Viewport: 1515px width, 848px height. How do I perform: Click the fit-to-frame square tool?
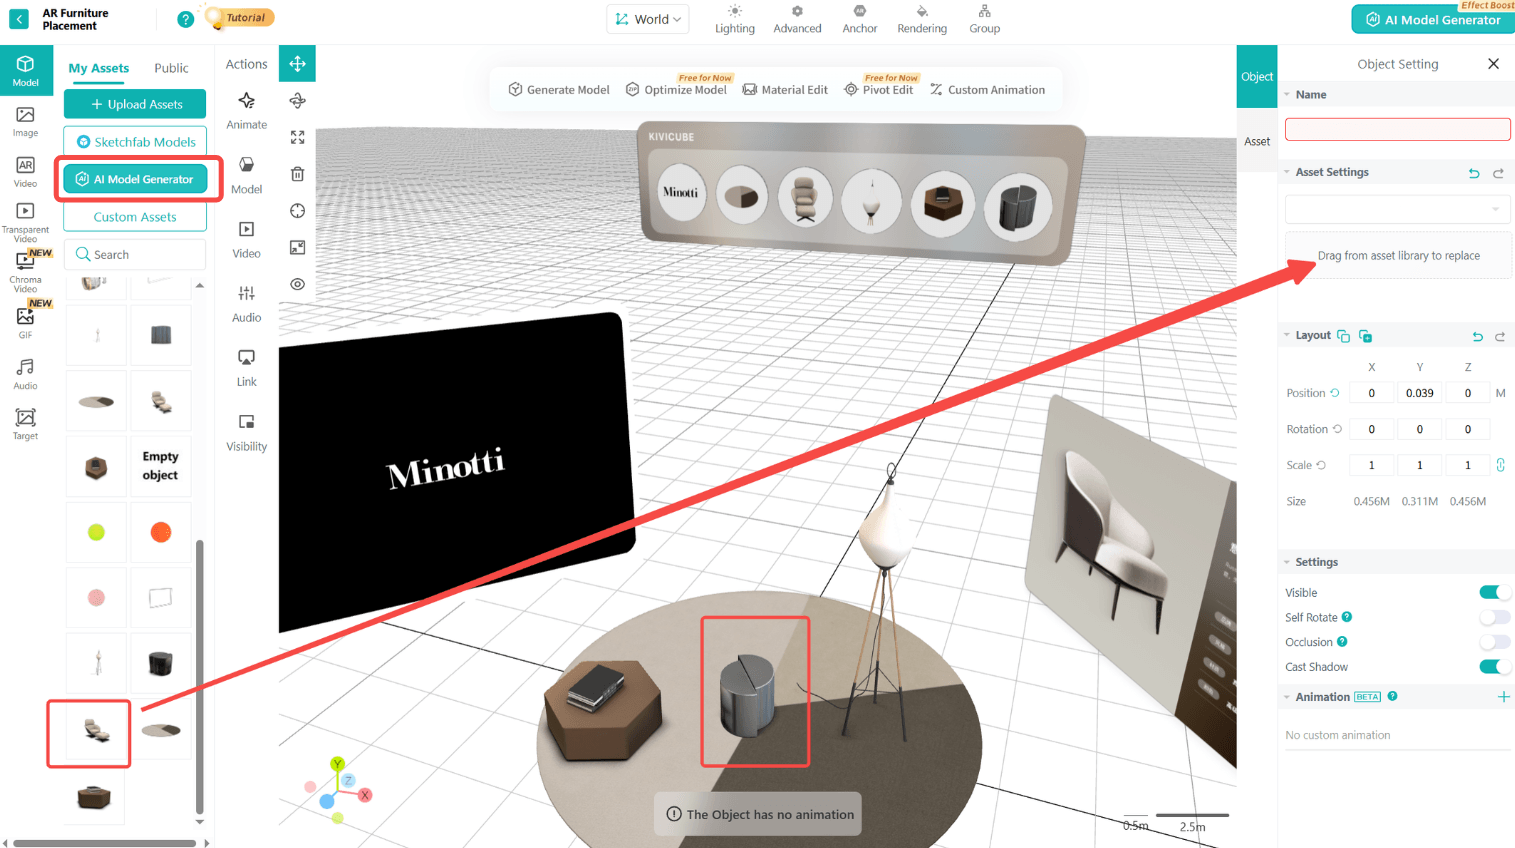click(x=297, y=247)
